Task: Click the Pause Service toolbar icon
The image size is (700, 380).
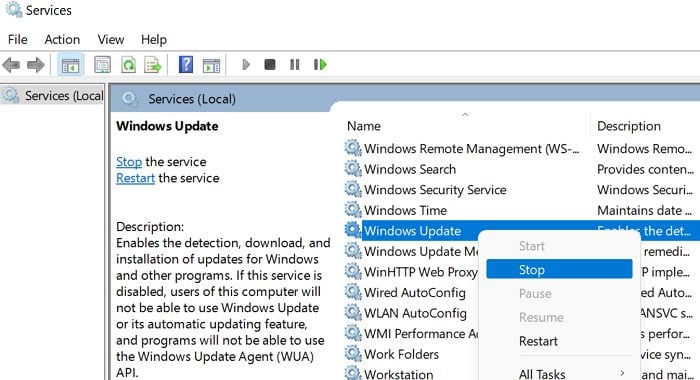Action: (x=295, y=65)
